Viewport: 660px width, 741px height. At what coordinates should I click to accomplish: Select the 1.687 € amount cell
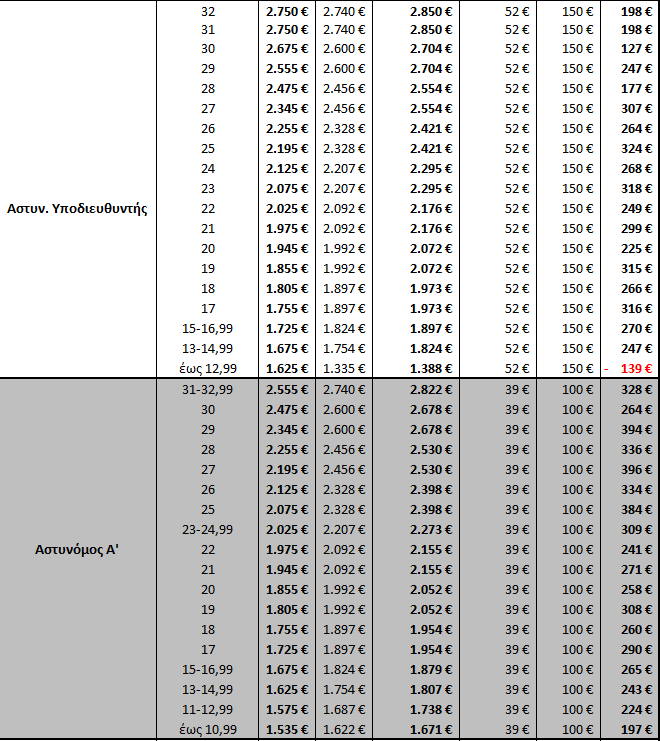point(343,710)
